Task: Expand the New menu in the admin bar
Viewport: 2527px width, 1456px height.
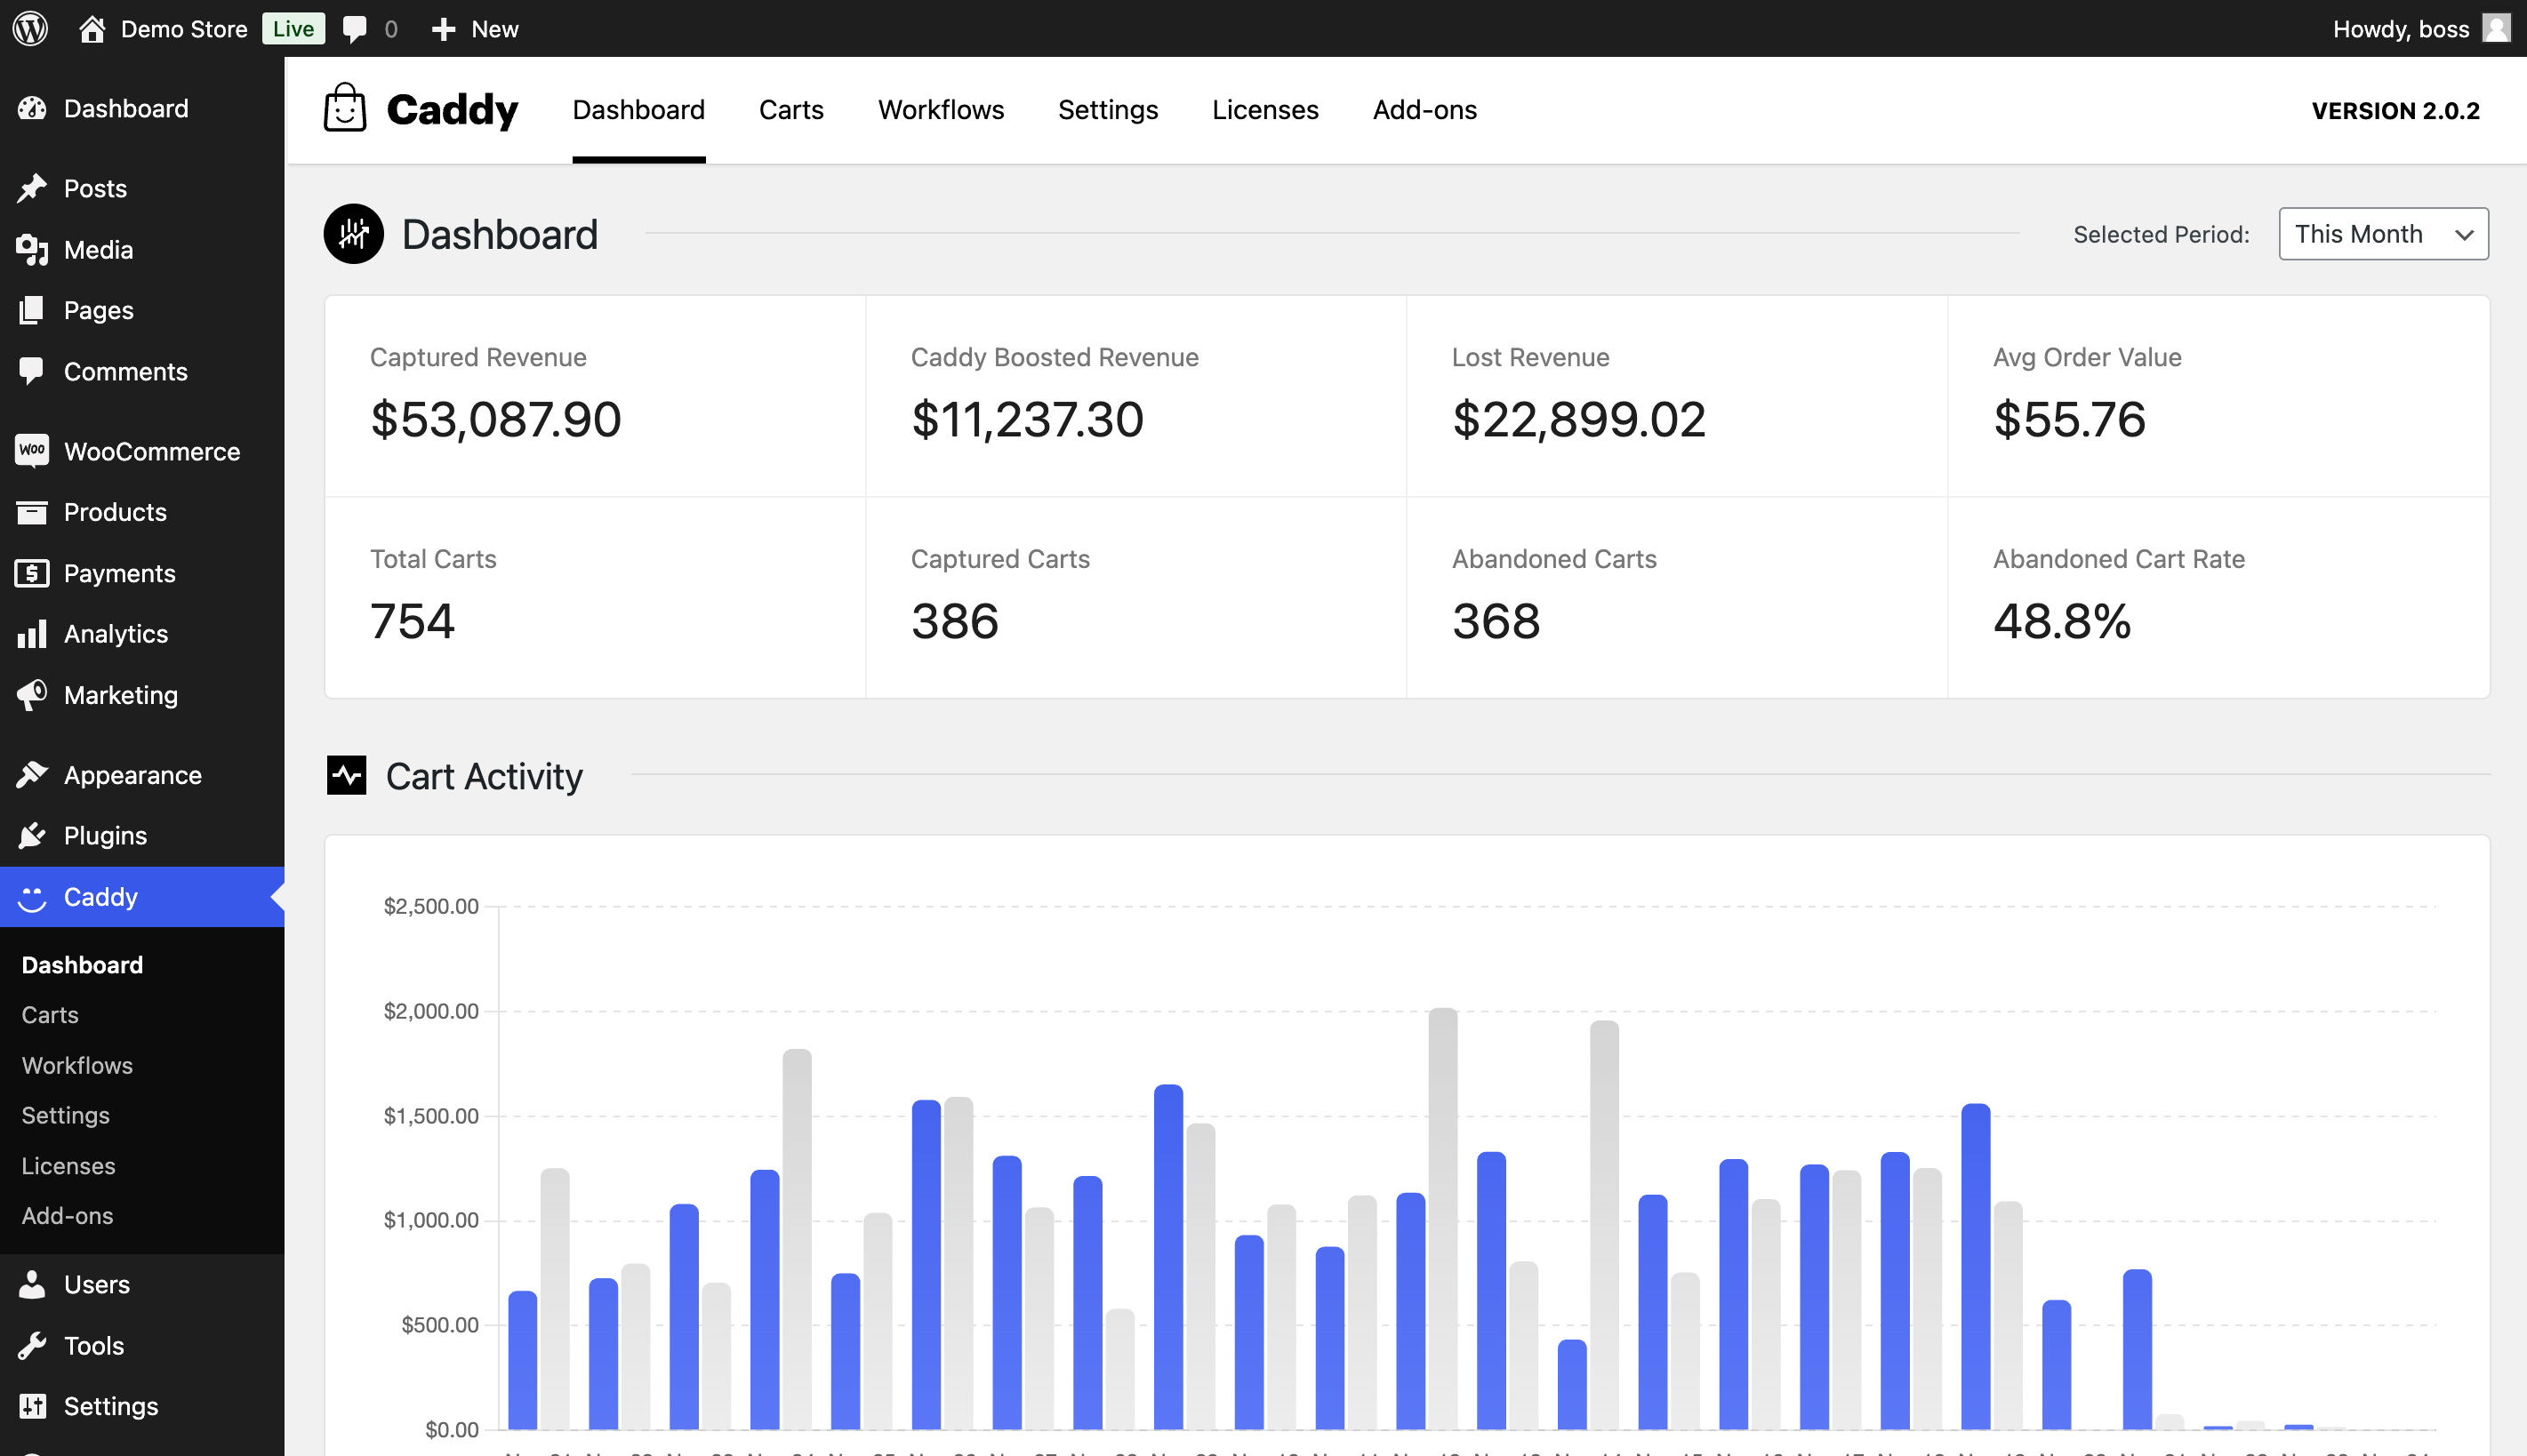Action: 475,28
